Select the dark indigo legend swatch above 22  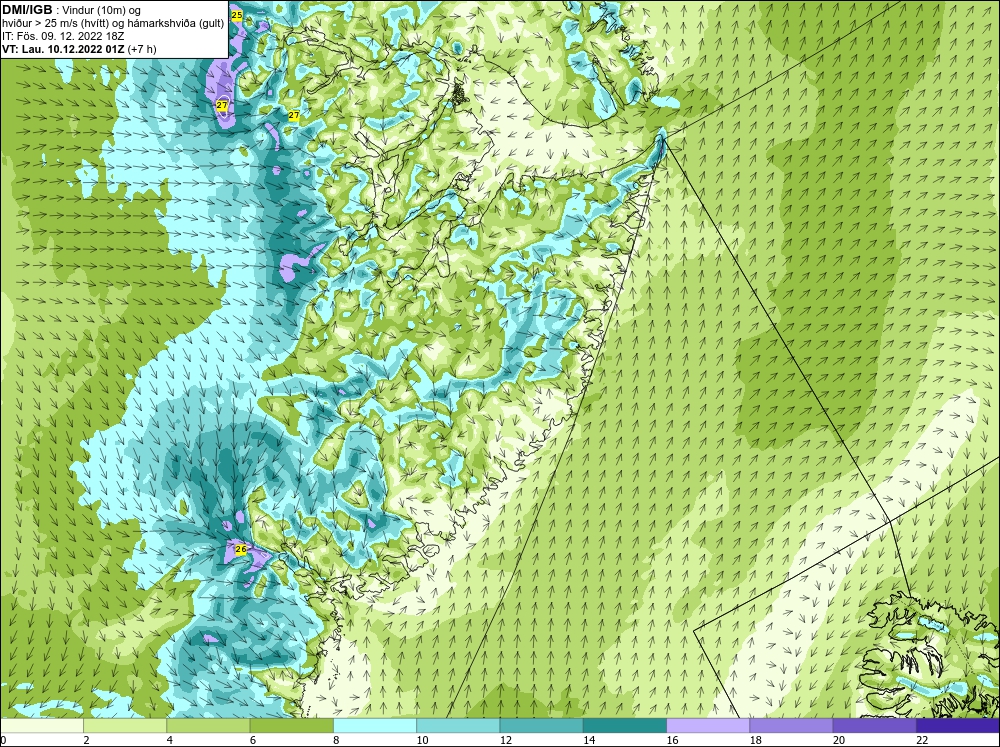coord(957,725)
